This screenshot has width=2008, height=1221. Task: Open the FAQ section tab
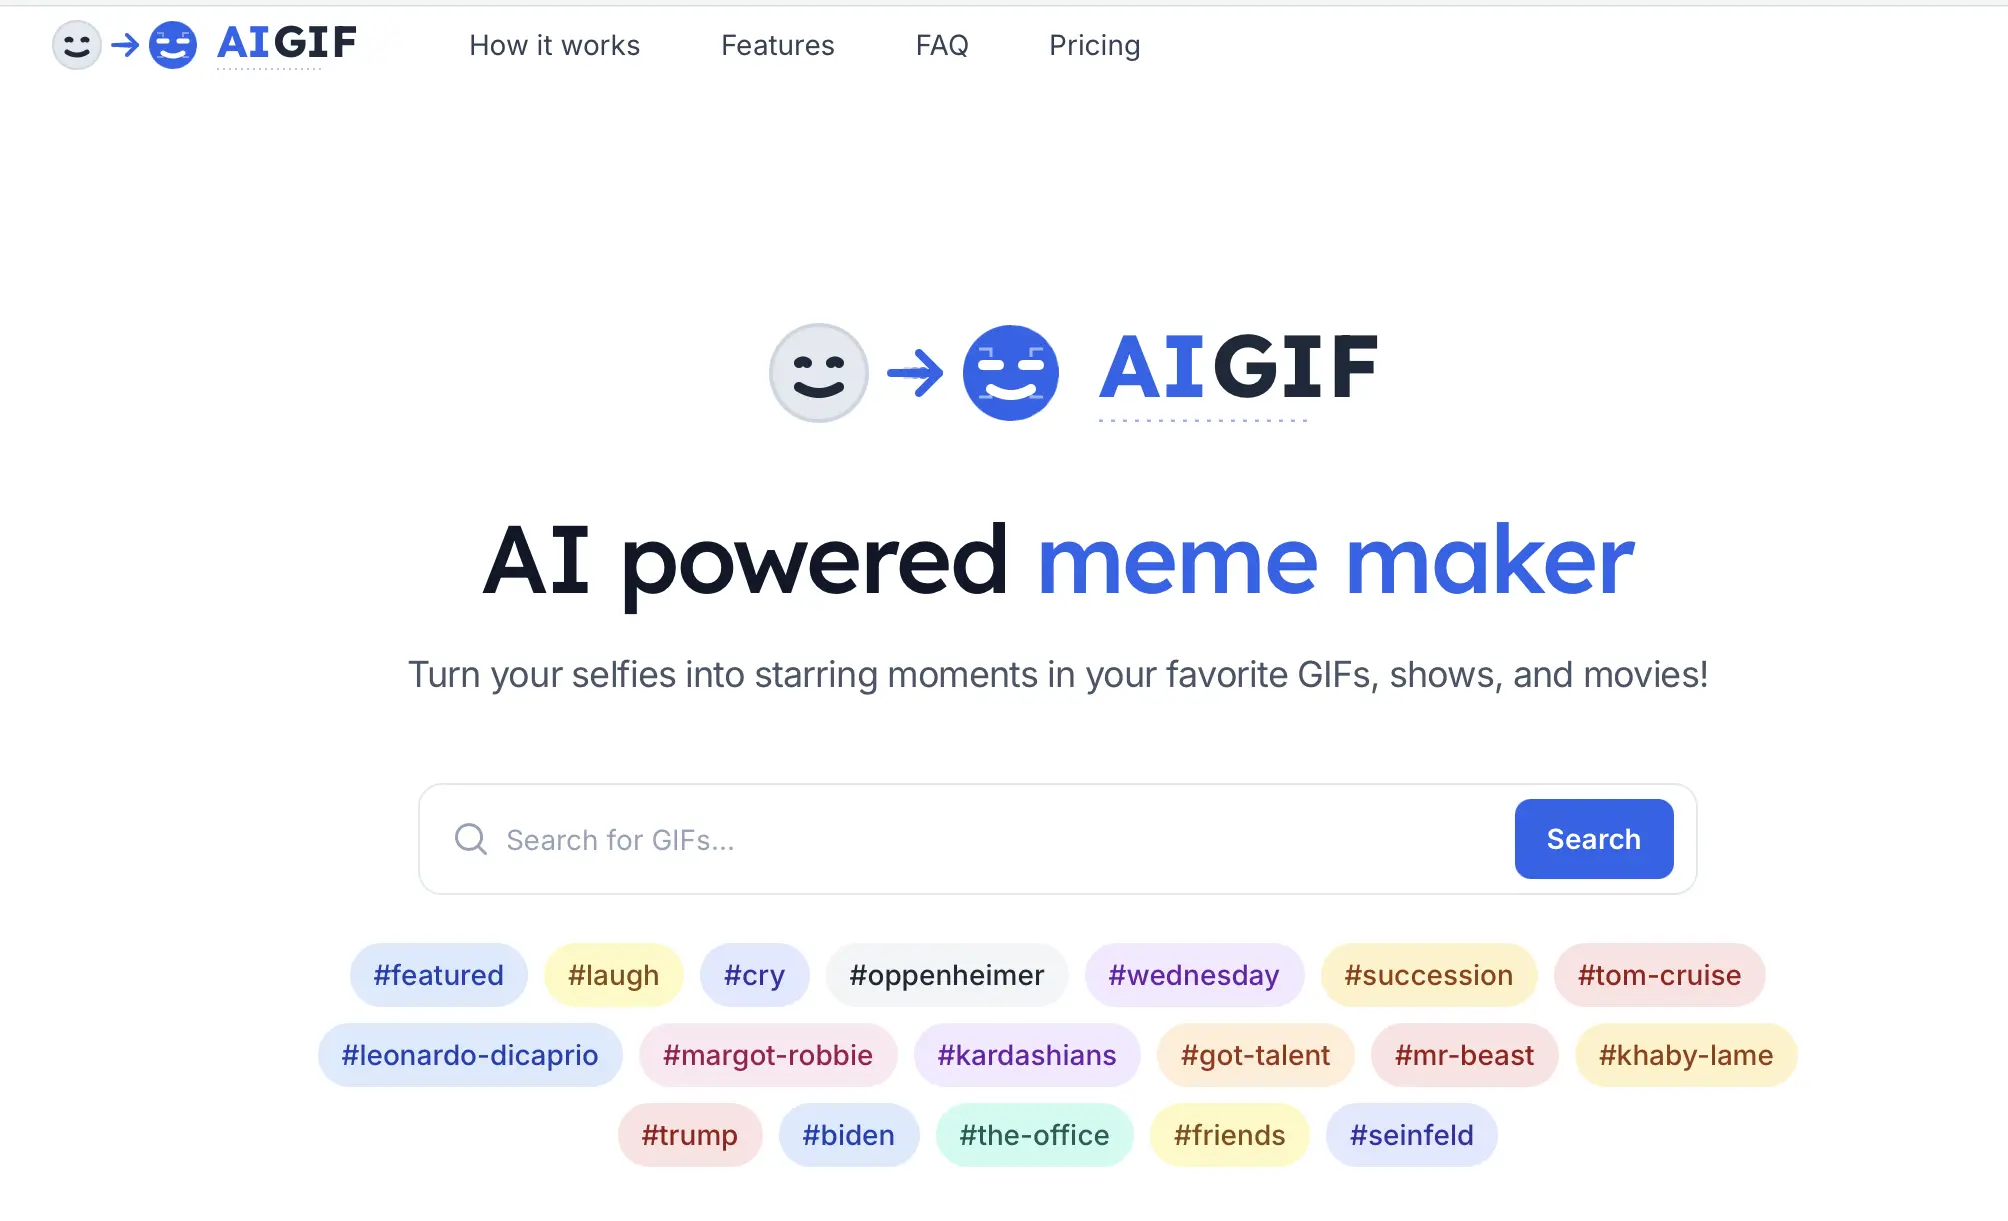point(942,44)
